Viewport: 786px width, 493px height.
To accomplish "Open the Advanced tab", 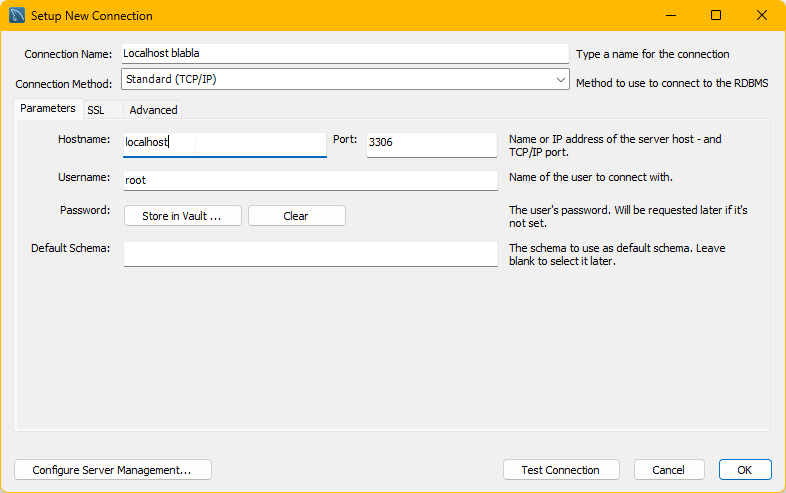I will (x=153, y=110).
